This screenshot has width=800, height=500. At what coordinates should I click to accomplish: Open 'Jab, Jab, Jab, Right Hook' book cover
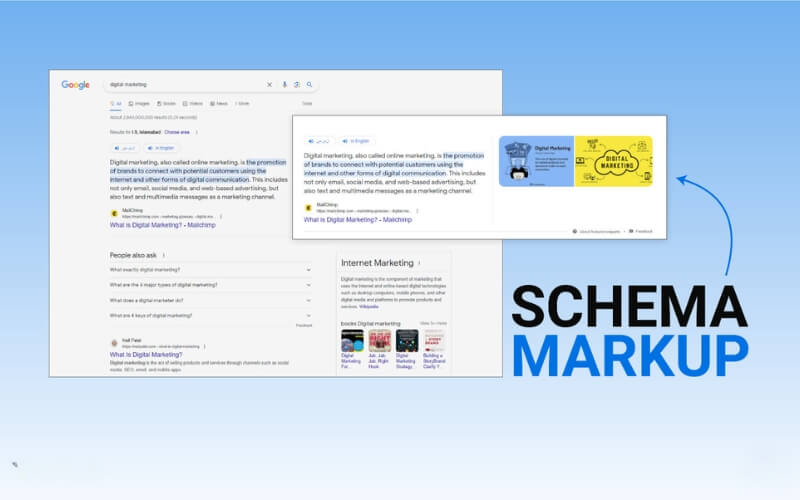click(380, 341)
